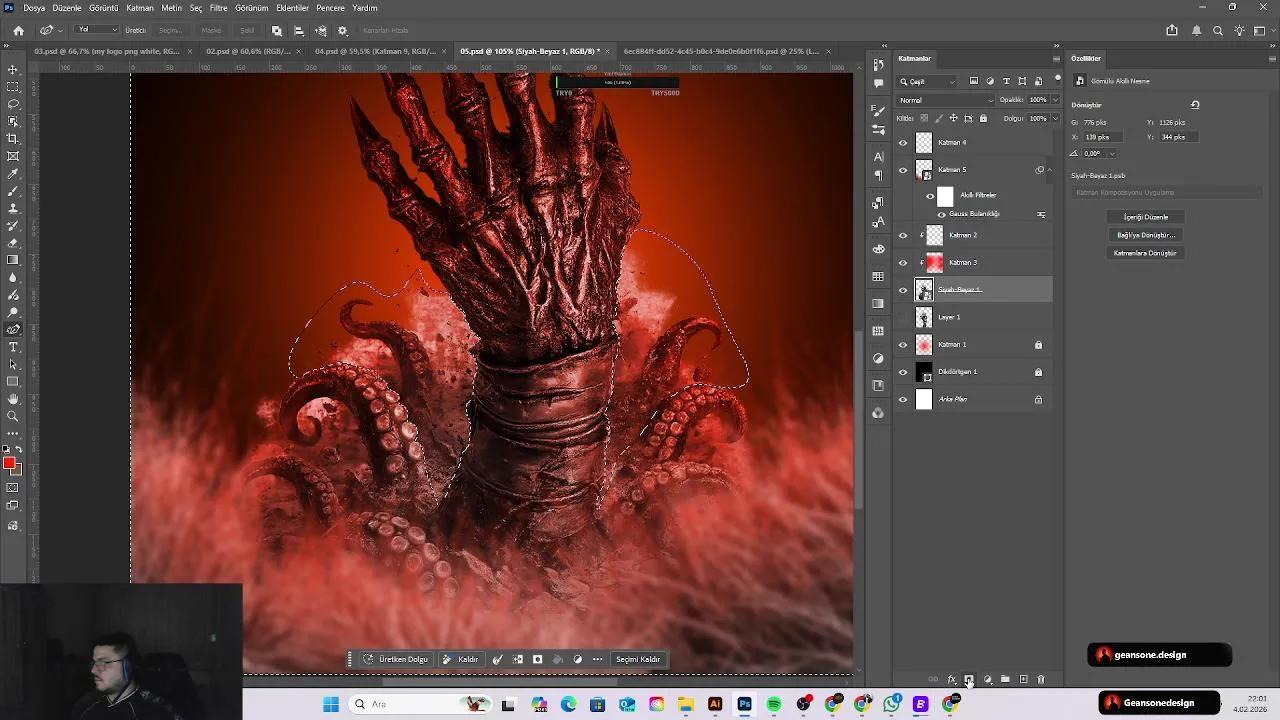The height and width of the screenshot is (720, 1280).
Task: Select the Brush tool
Action: (13, 191)
